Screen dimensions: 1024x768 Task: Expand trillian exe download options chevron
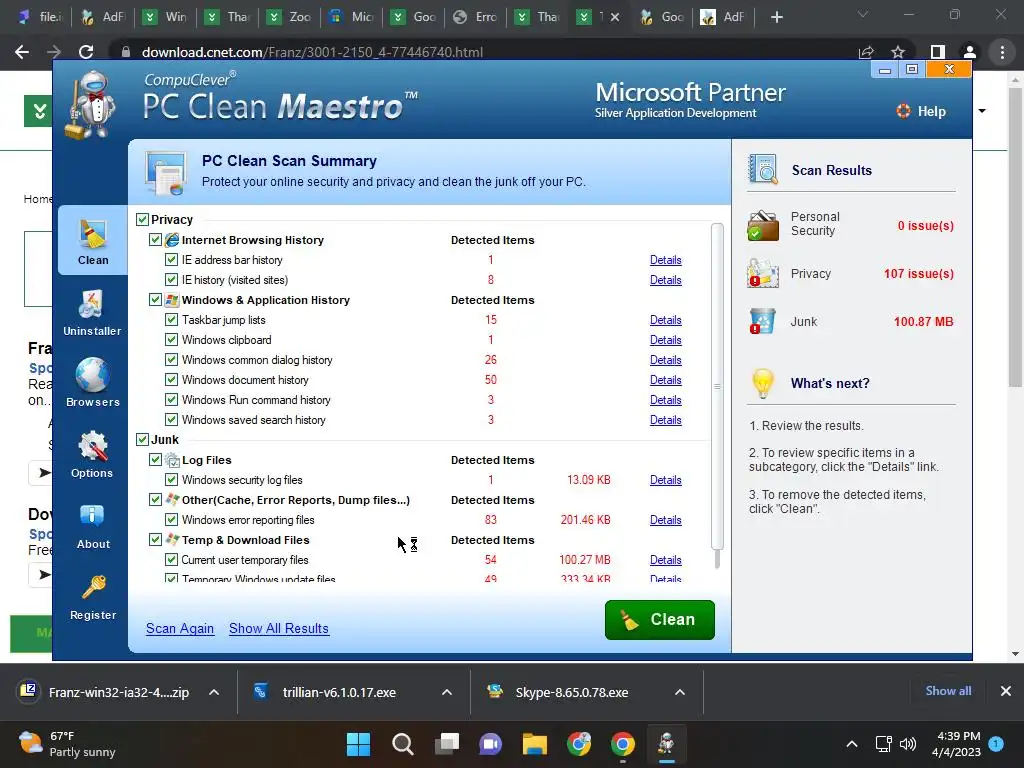pos(447,692)
